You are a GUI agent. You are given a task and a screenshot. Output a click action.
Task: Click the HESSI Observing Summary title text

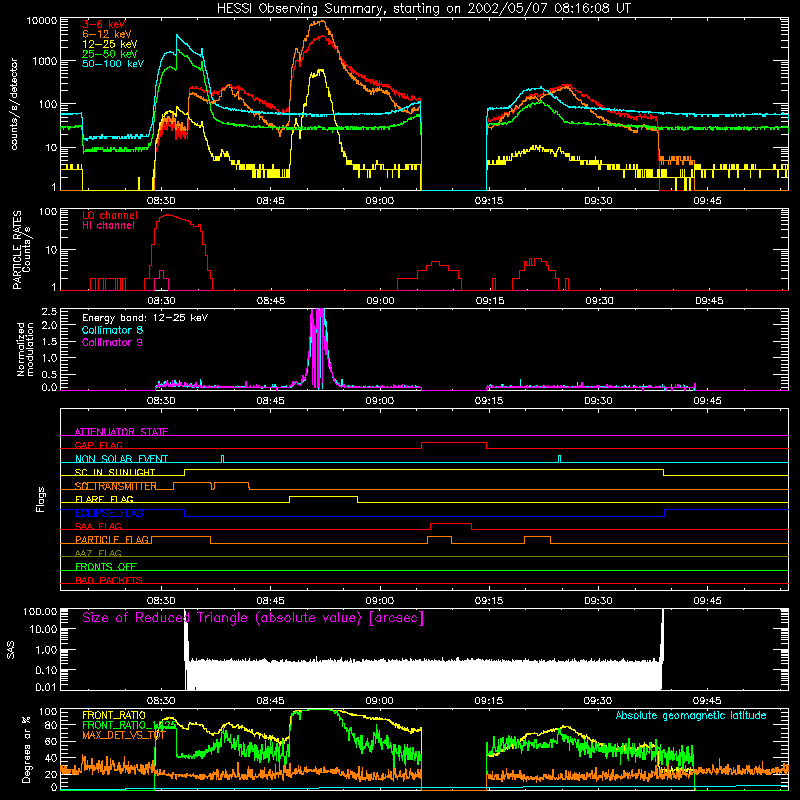point(424,9)
